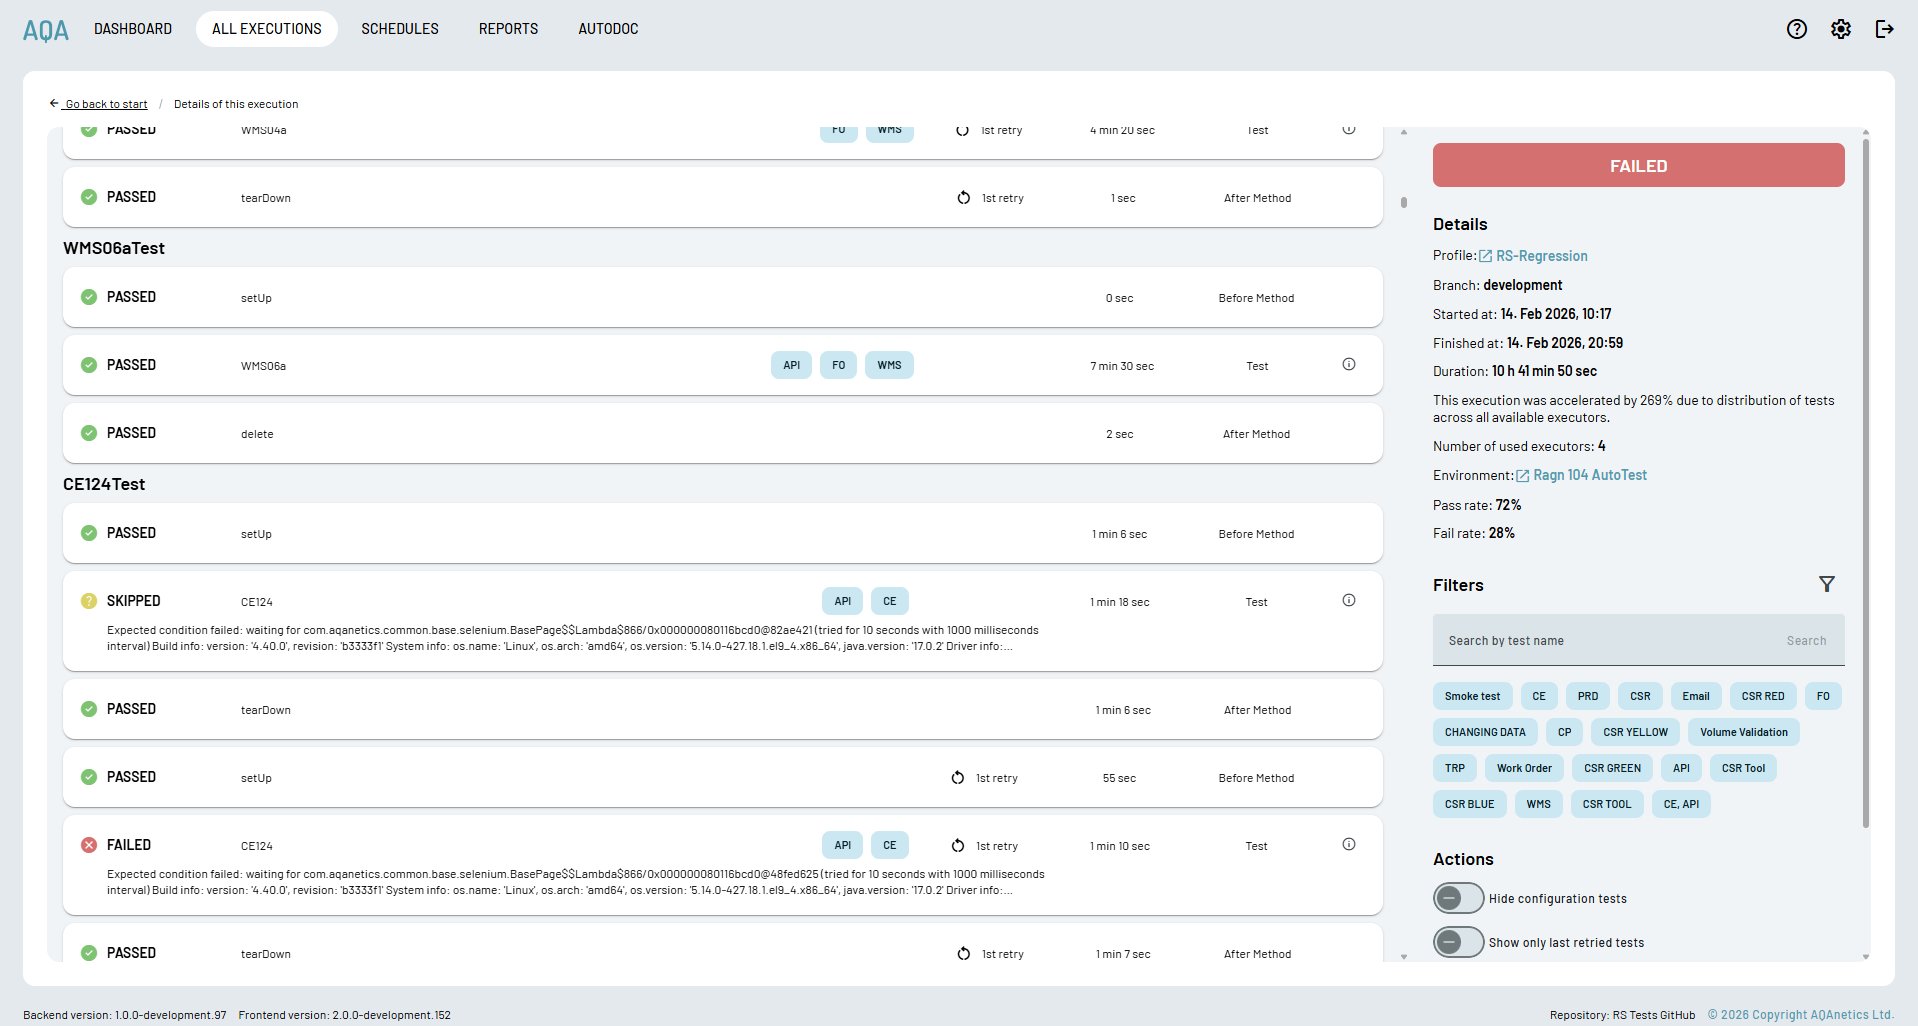
Task: Click info icon on WMS06a test row
Action: point(1348,365)
